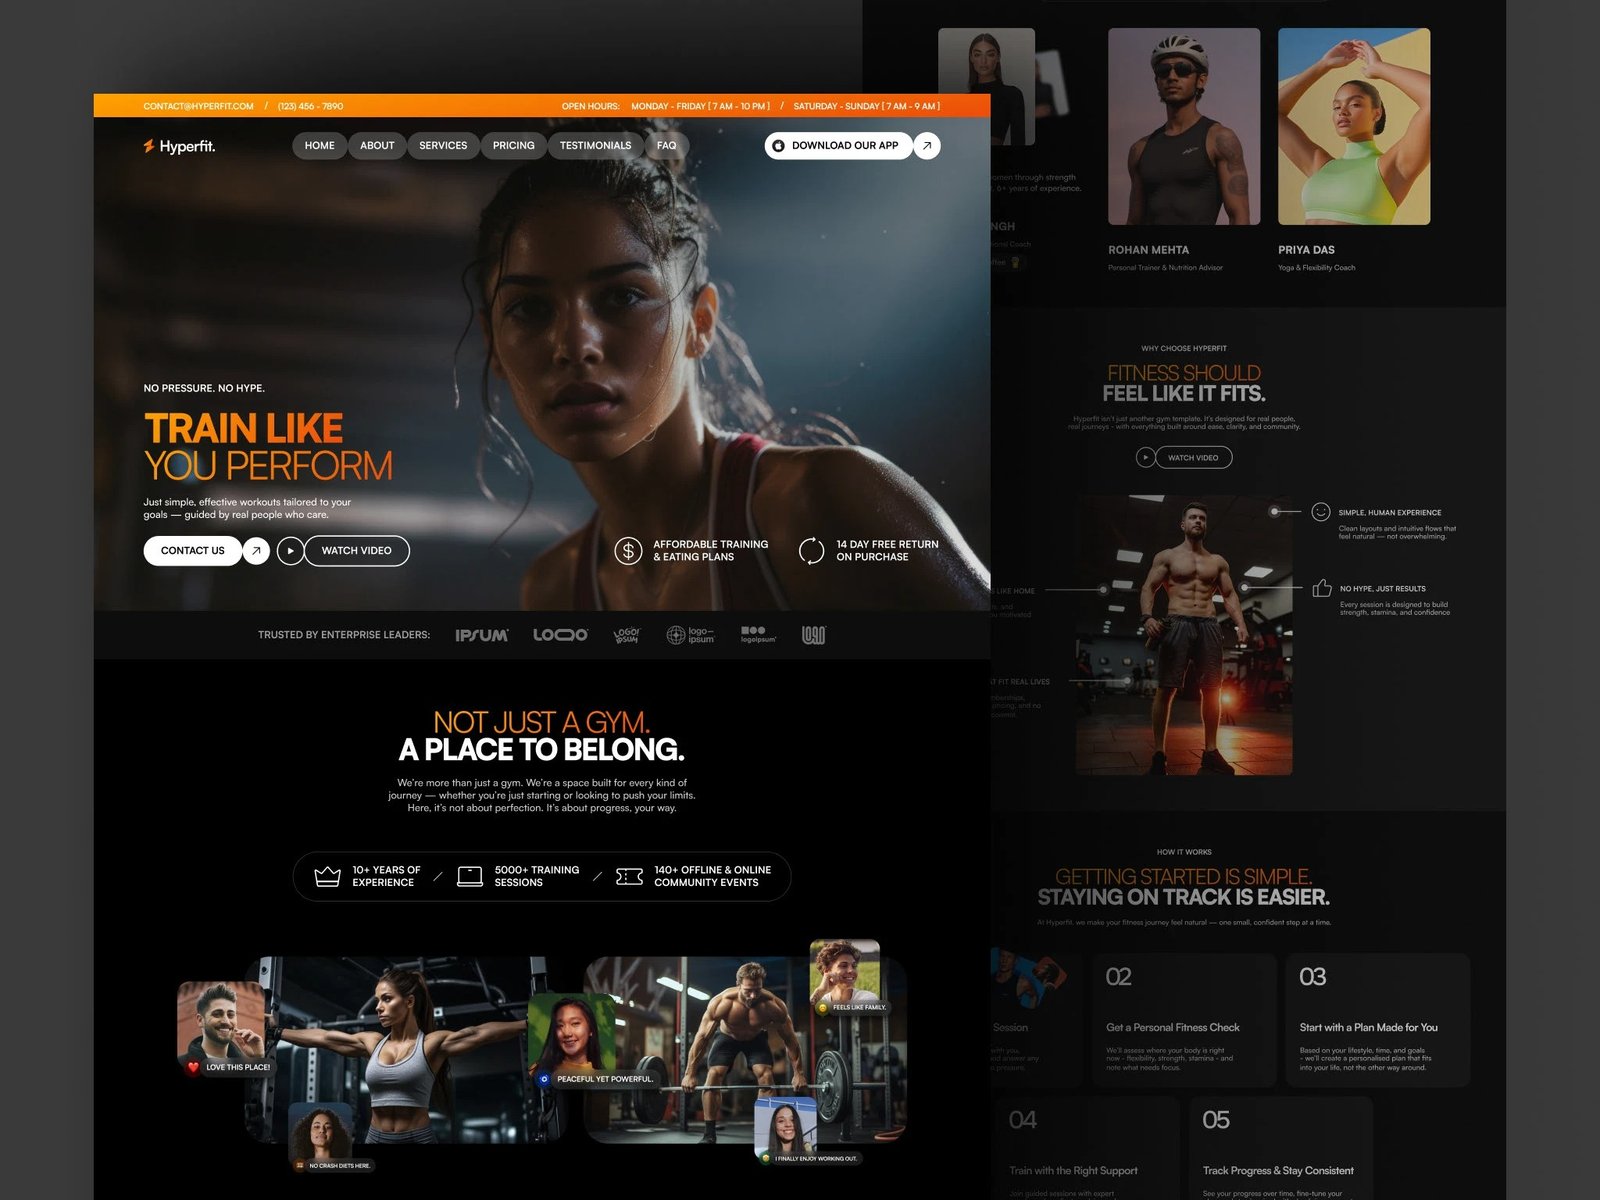Click the 02 Get a Personal Fitness Check card
1600x1200 pixels.
(x=1184, y=1020)
